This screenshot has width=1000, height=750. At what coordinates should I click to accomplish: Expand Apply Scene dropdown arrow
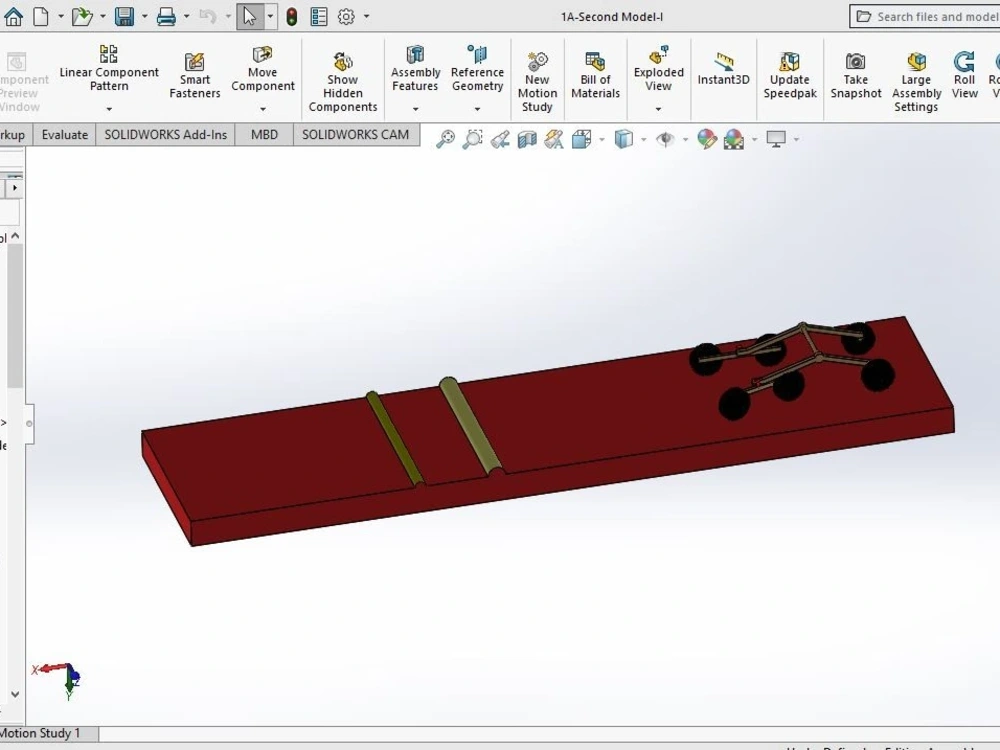coord(754,139)
